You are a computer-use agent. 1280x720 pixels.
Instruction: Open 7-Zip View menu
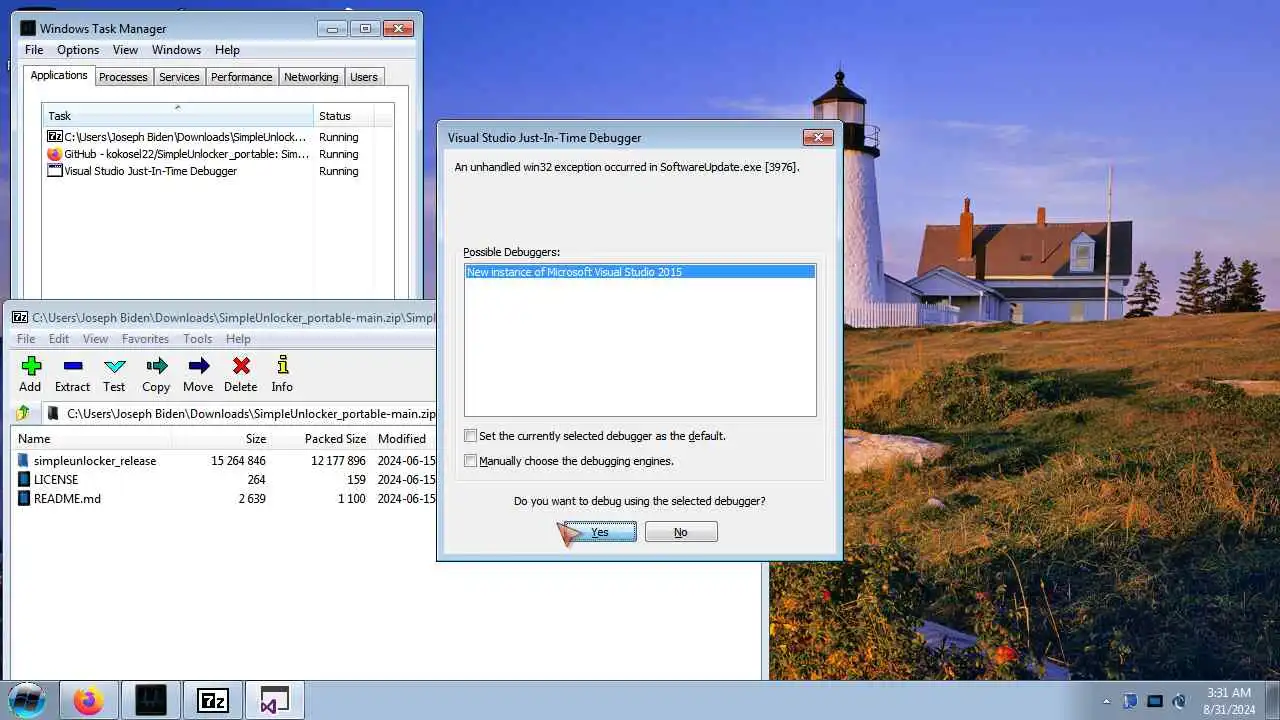point(95,339)
